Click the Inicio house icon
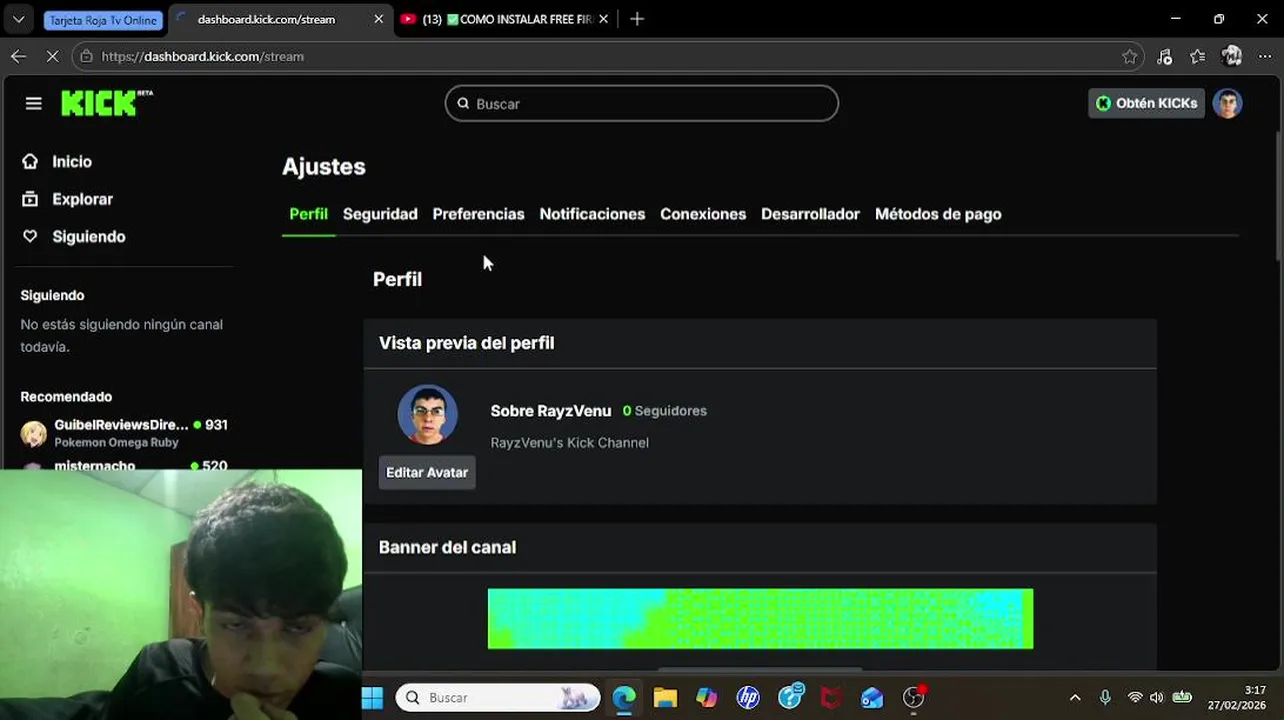 [x=30, y=161]
